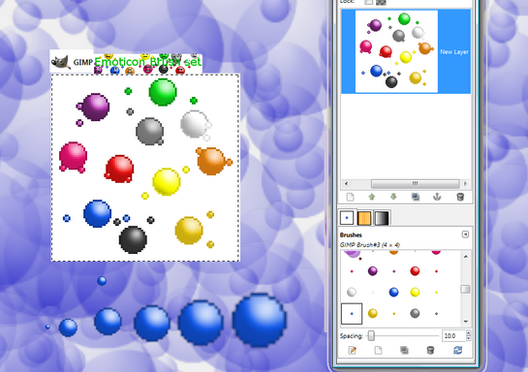Delete the selected brush

(430, 350)
